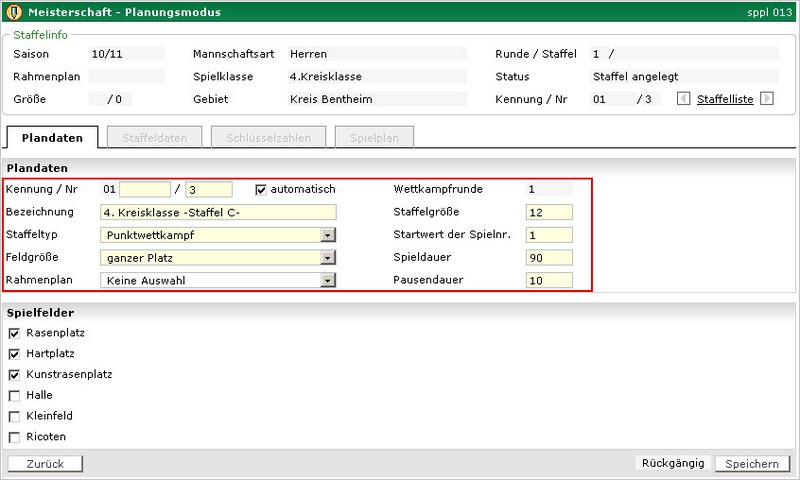Click the Bezeichnung text field
Screen dimensions: 800x480
(x=218, y=212)
